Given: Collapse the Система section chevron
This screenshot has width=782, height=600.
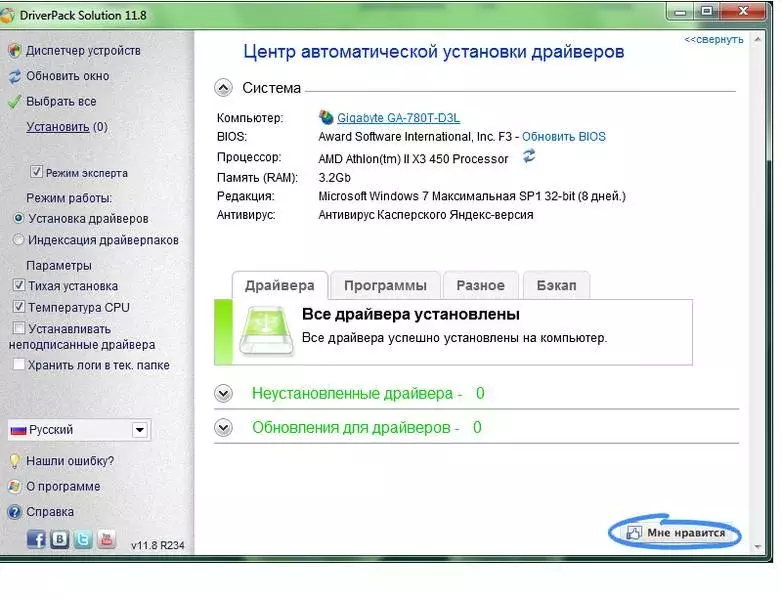Looking at the screenshot, I should click(223, 88).
